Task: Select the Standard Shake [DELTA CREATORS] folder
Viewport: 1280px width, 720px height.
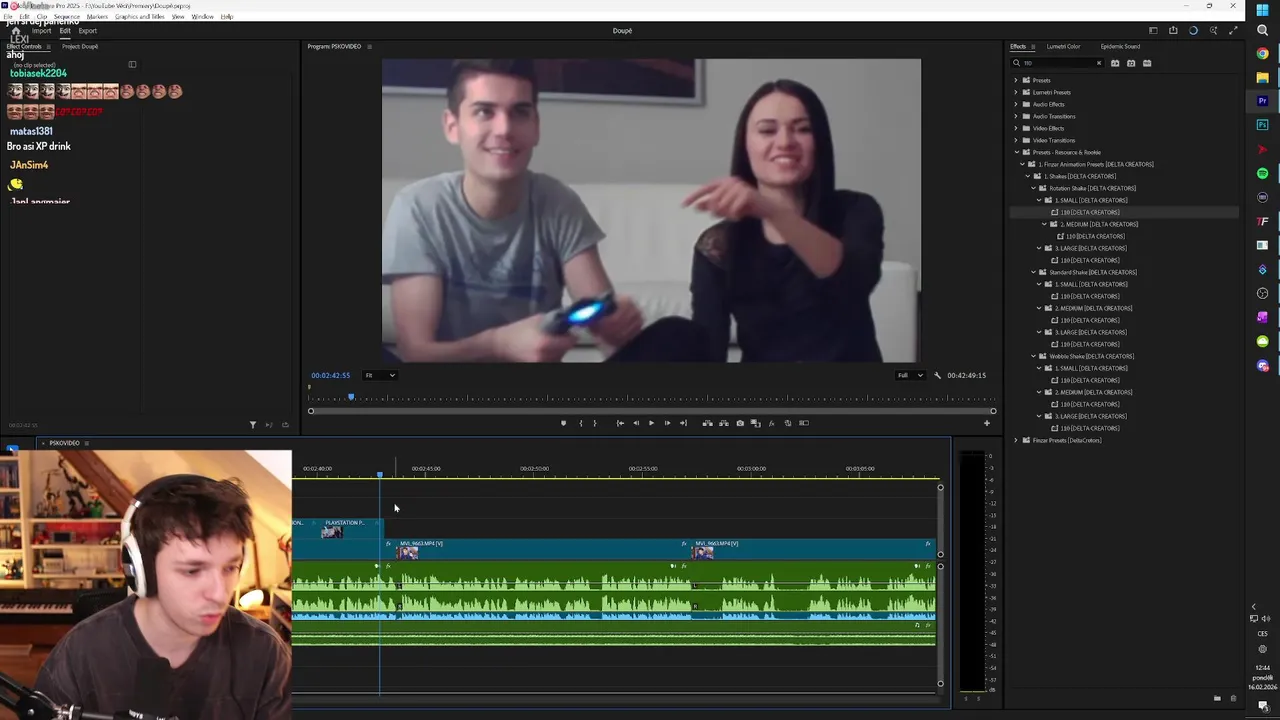Action: [1092, 272]
